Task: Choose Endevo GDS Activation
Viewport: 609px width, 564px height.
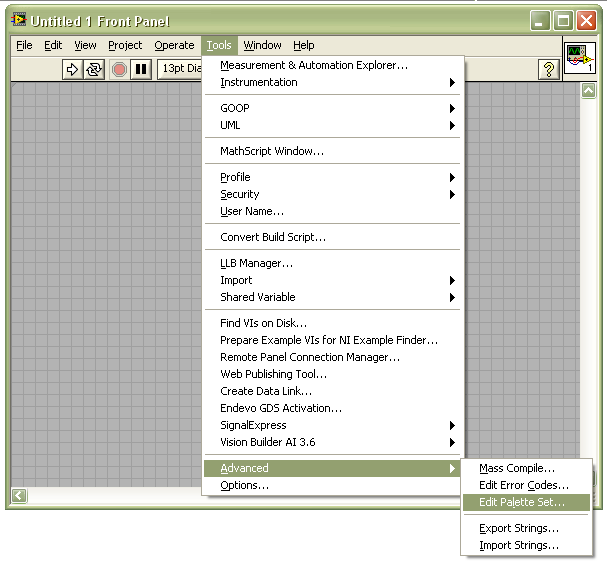Action: click(x=332, y=408)
